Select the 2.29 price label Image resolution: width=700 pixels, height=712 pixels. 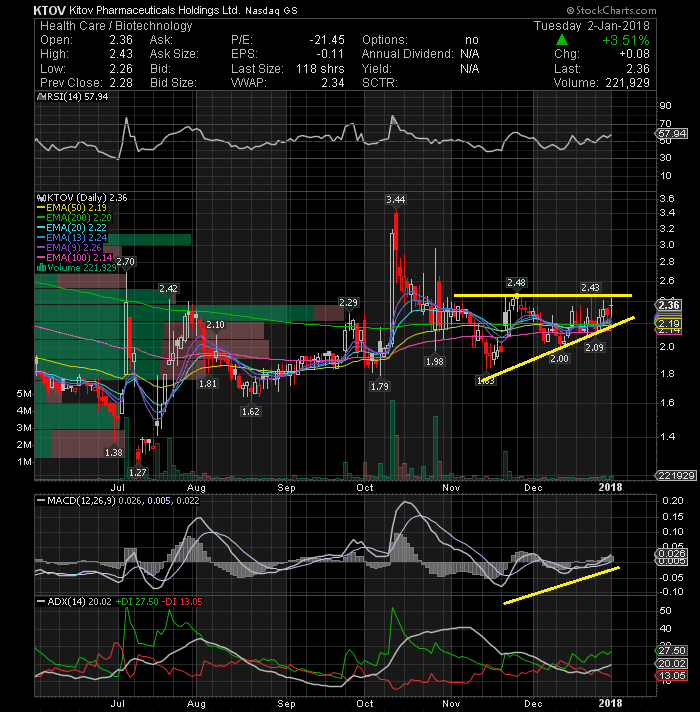(x=348, y=302)
